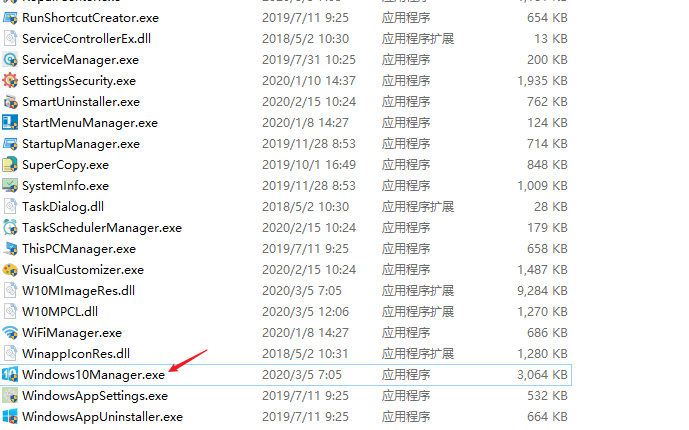This screenshot has height=430, width=689.
Task: Select the RunShortcutCreator.exe file name
Action: (91, 18)
